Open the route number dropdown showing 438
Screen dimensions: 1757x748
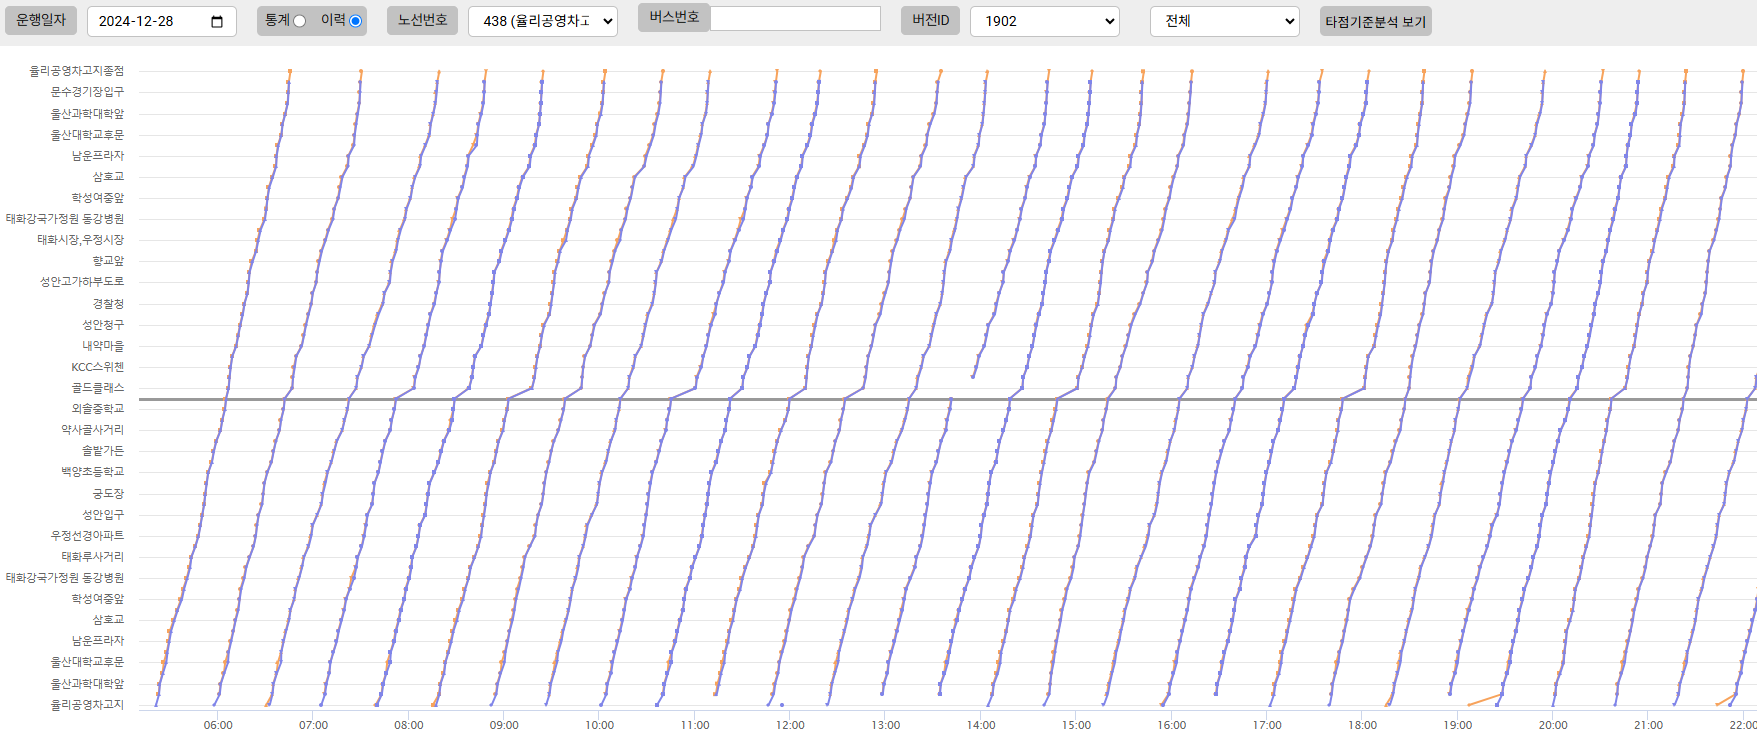tap(542, 21)
